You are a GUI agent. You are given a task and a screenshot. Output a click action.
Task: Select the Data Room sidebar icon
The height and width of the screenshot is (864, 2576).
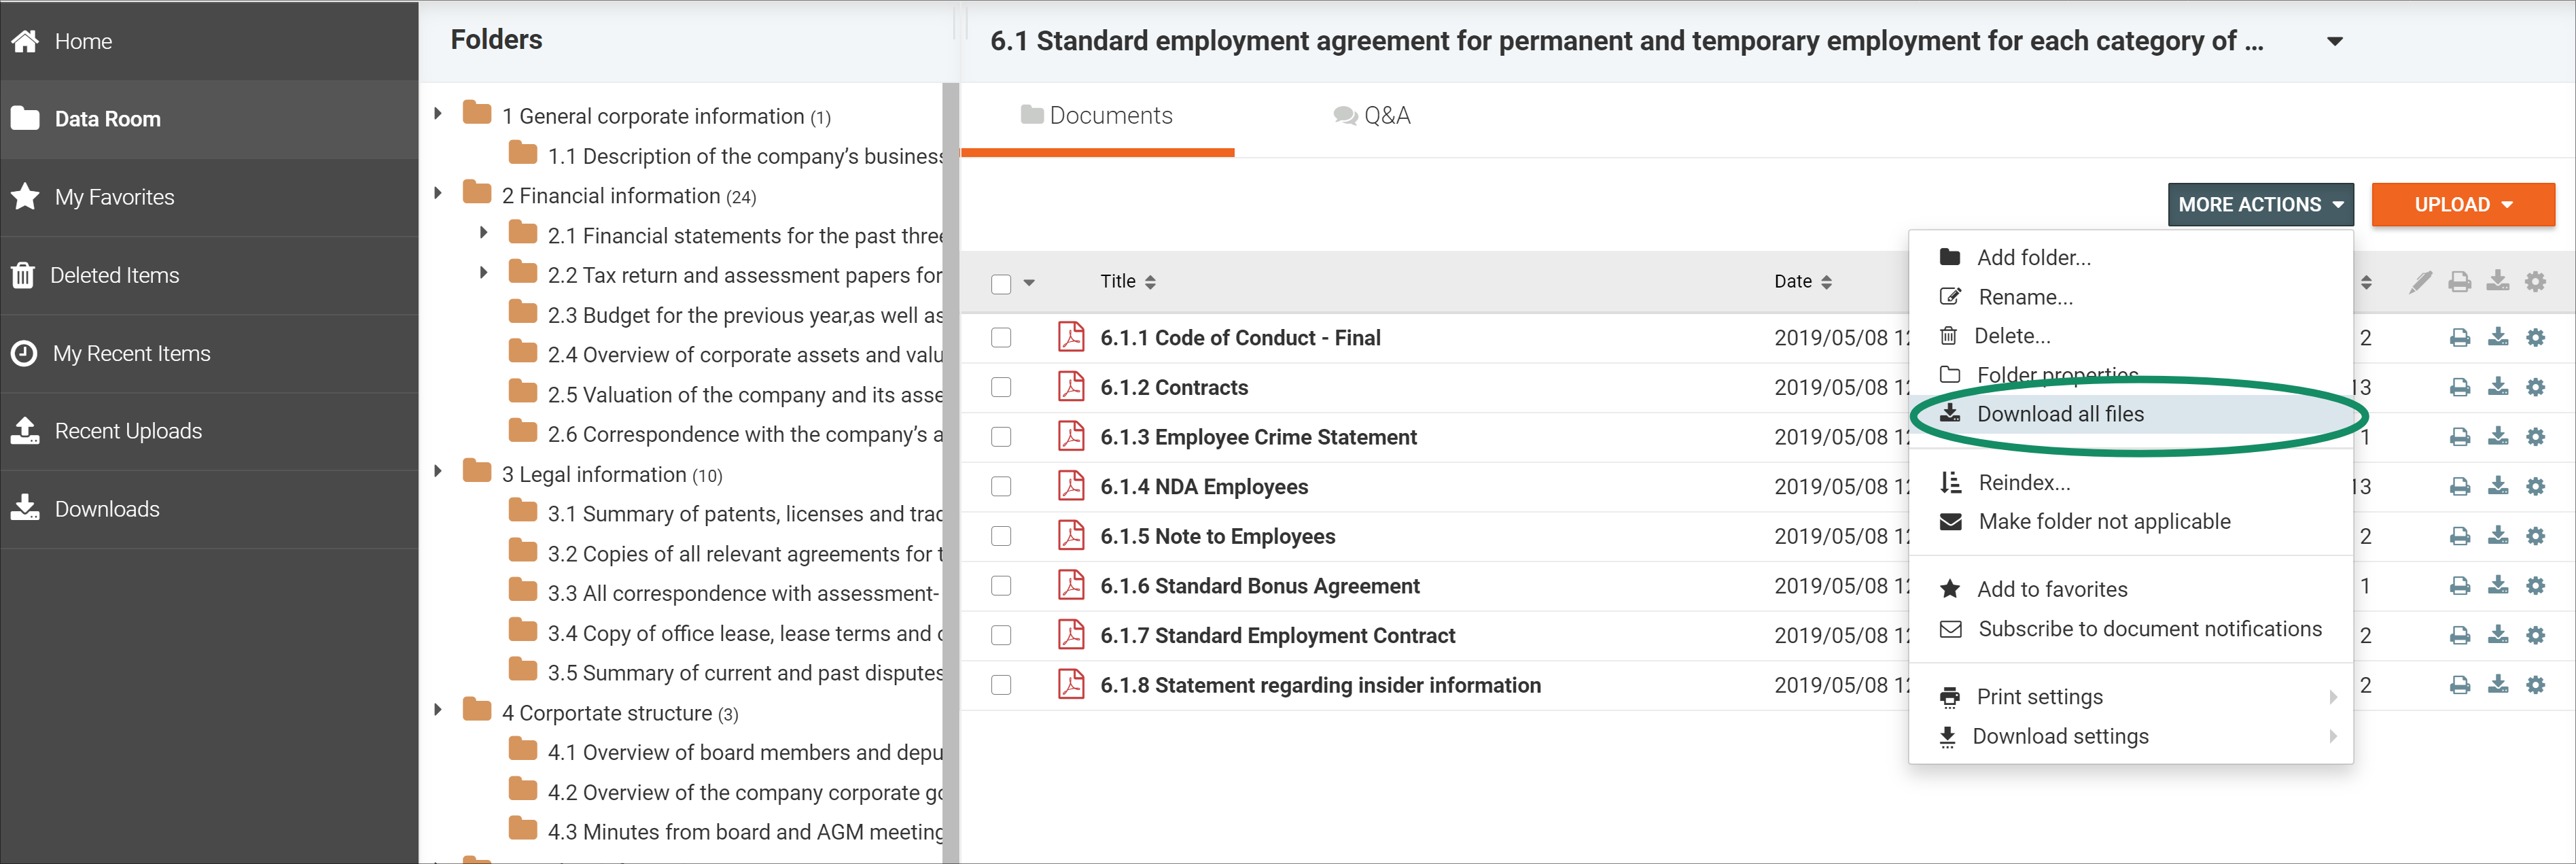pos(24,118)
